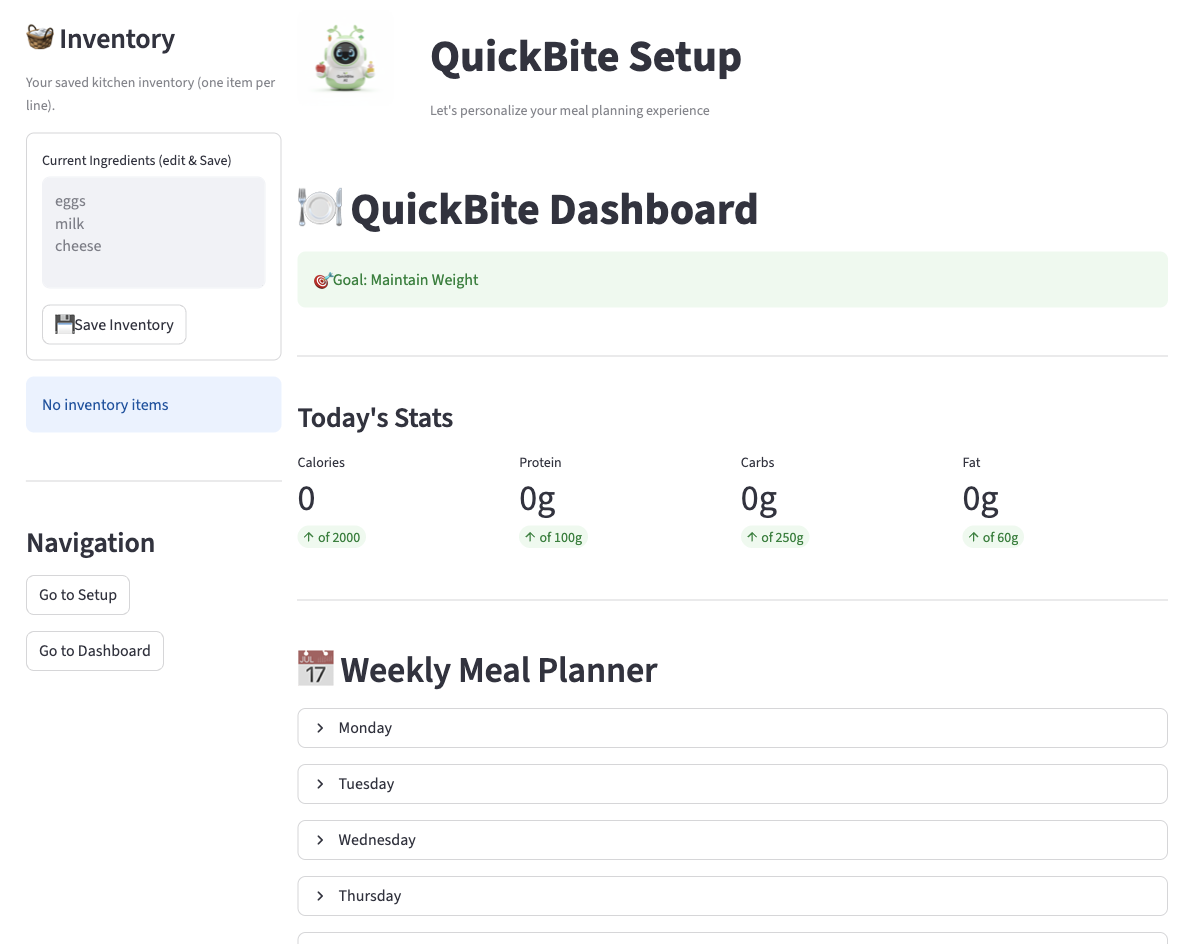Click the 'of 250g' carbs target badge

[774, 538]
